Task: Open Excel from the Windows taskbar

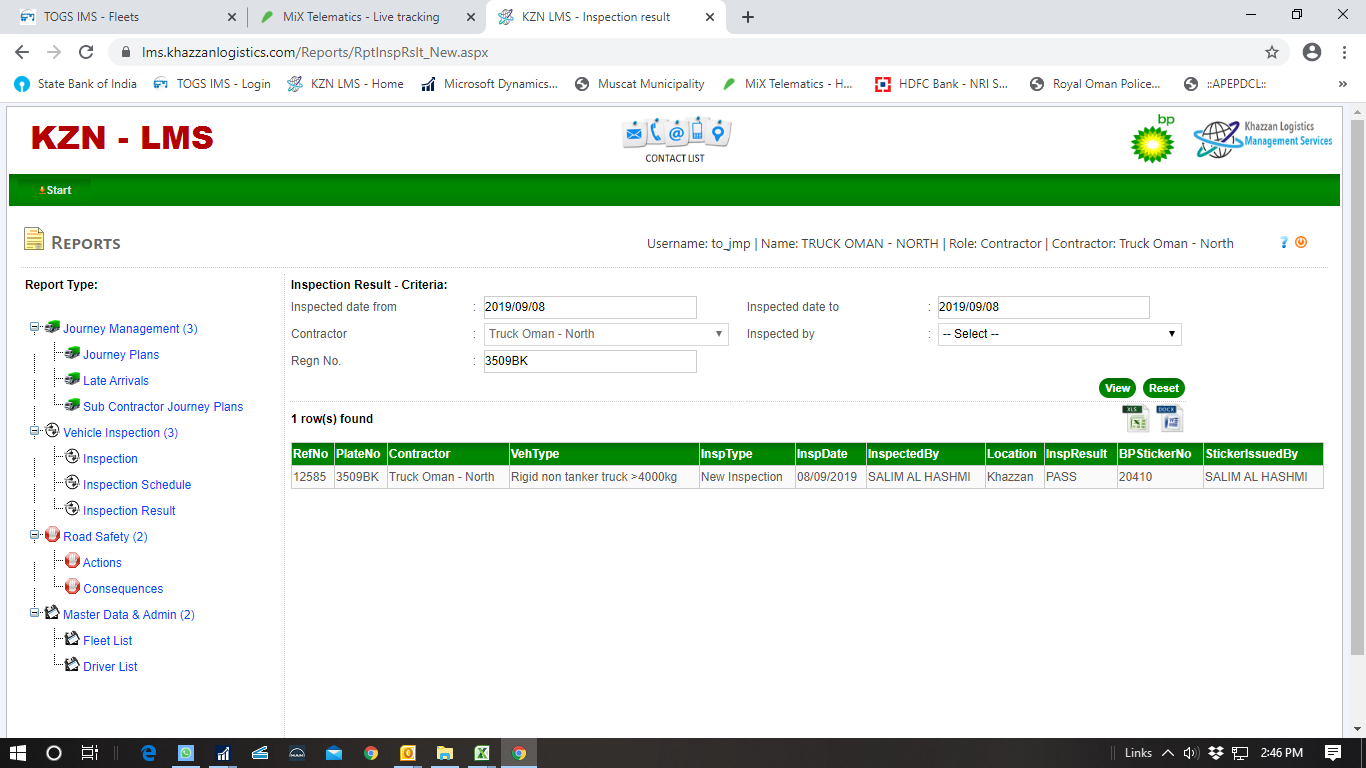Action: [481, 753]
